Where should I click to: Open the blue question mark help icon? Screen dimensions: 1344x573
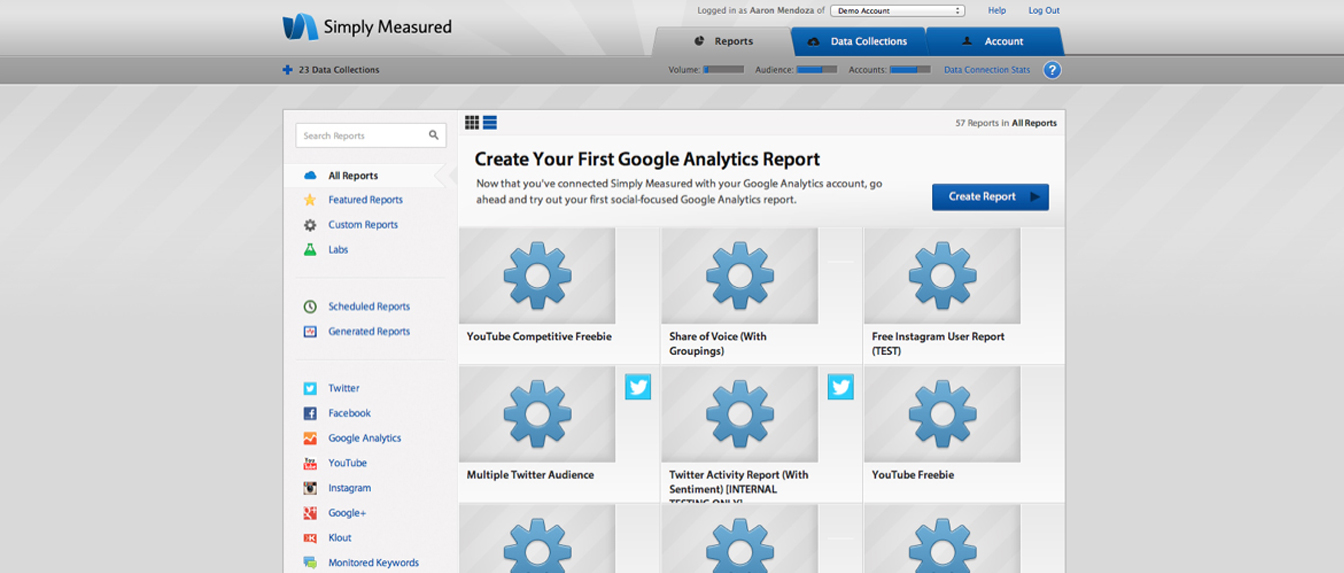1052,70
